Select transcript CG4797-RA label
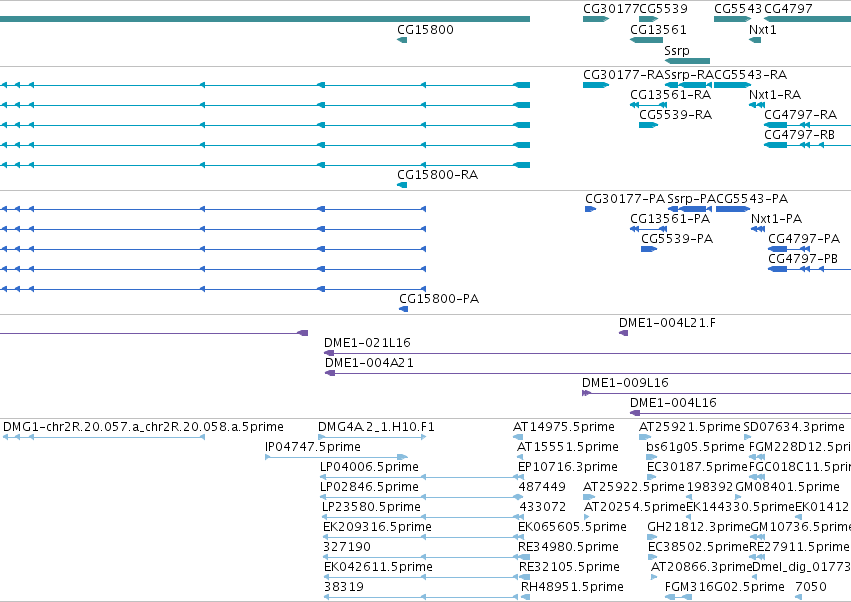The image size is (851, 602). [800, 115]
